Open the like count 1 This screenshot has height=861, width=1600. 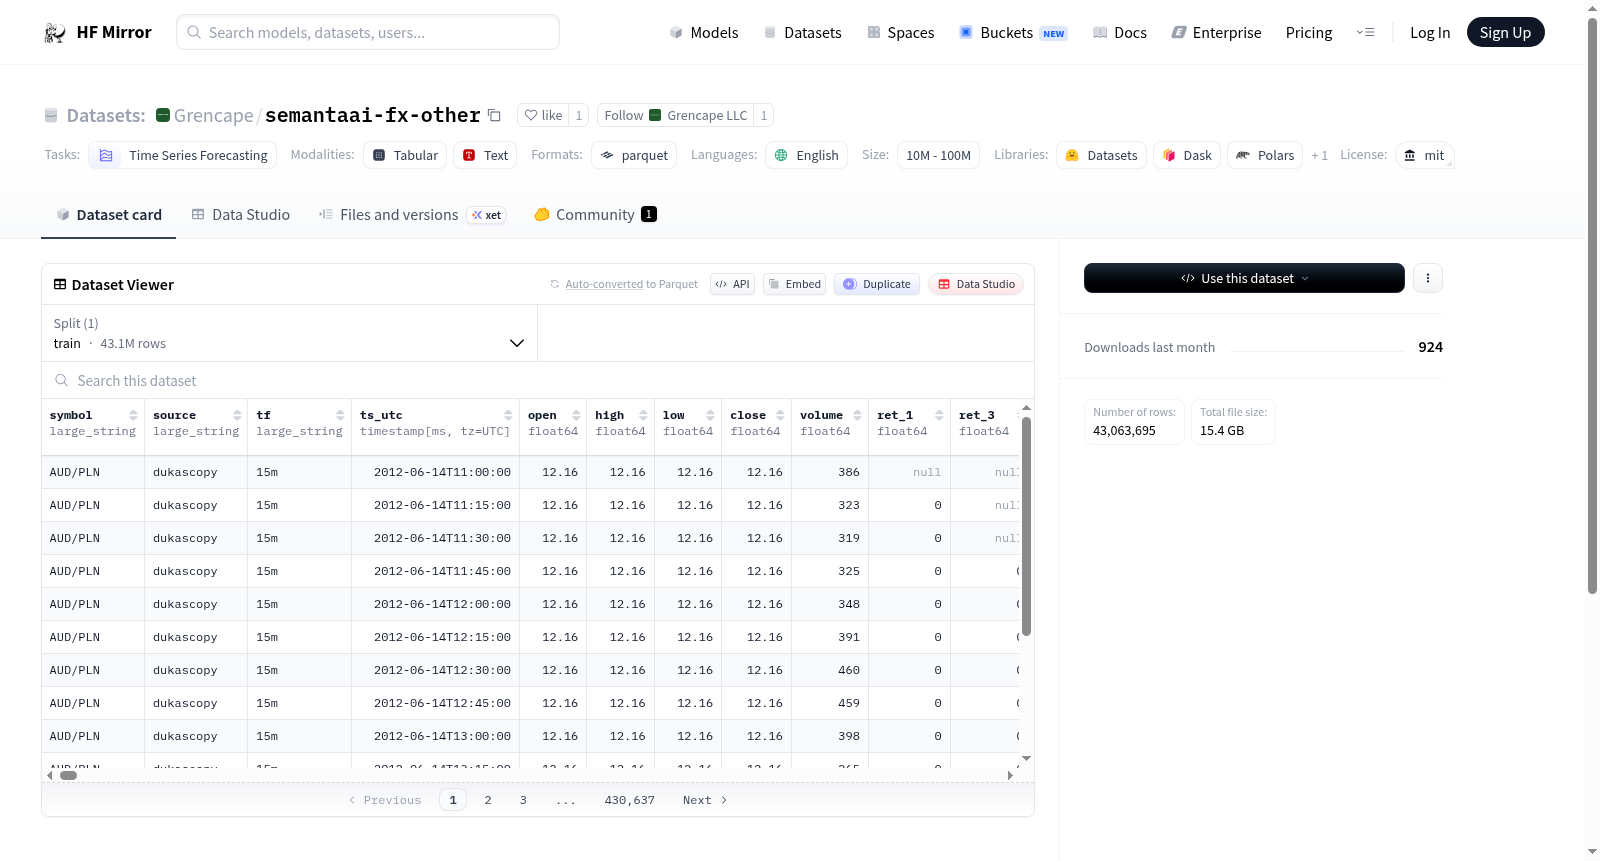point(578,115)
